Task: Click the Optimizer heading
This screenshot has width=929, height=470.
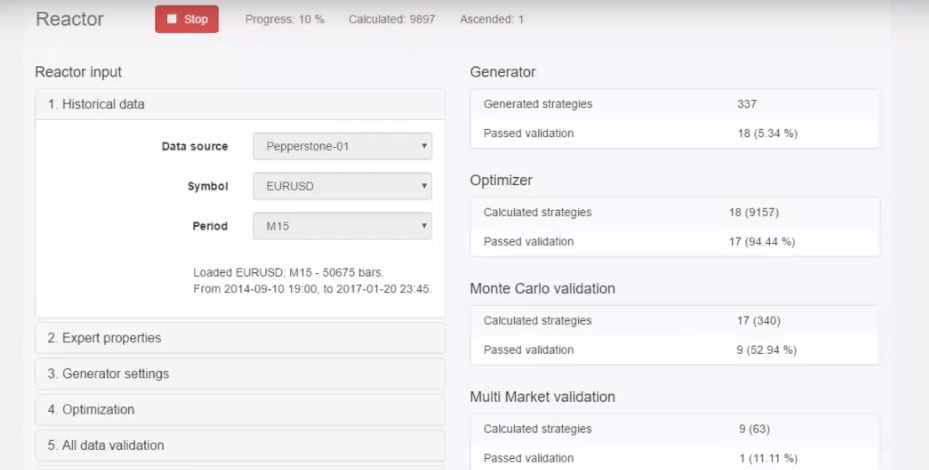Action: [x=501, y=180]
